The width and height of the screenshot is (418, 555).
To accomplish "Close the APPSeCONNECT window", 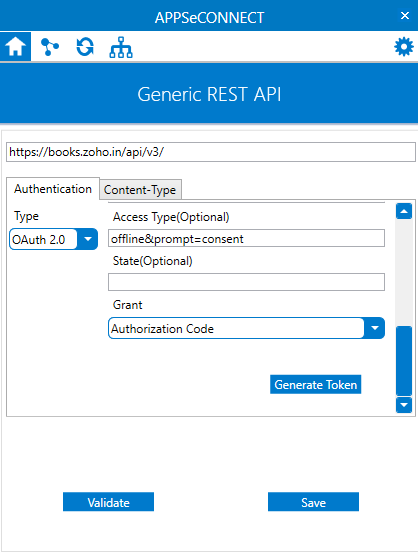I will click(405, 16).
